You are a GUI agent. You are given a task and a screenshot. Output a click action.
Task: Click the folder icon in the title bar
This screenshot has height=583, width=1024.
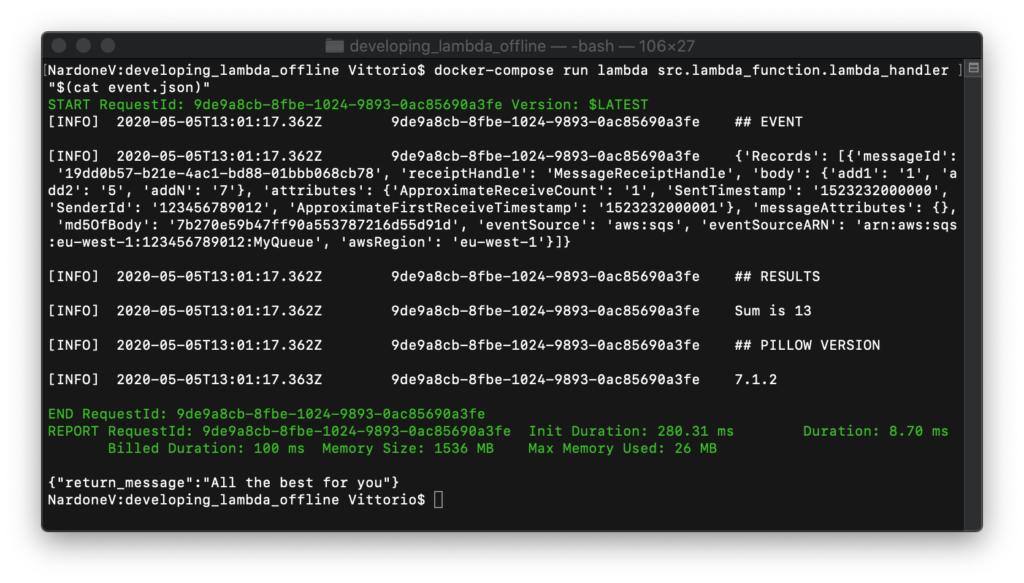(336, 46)
